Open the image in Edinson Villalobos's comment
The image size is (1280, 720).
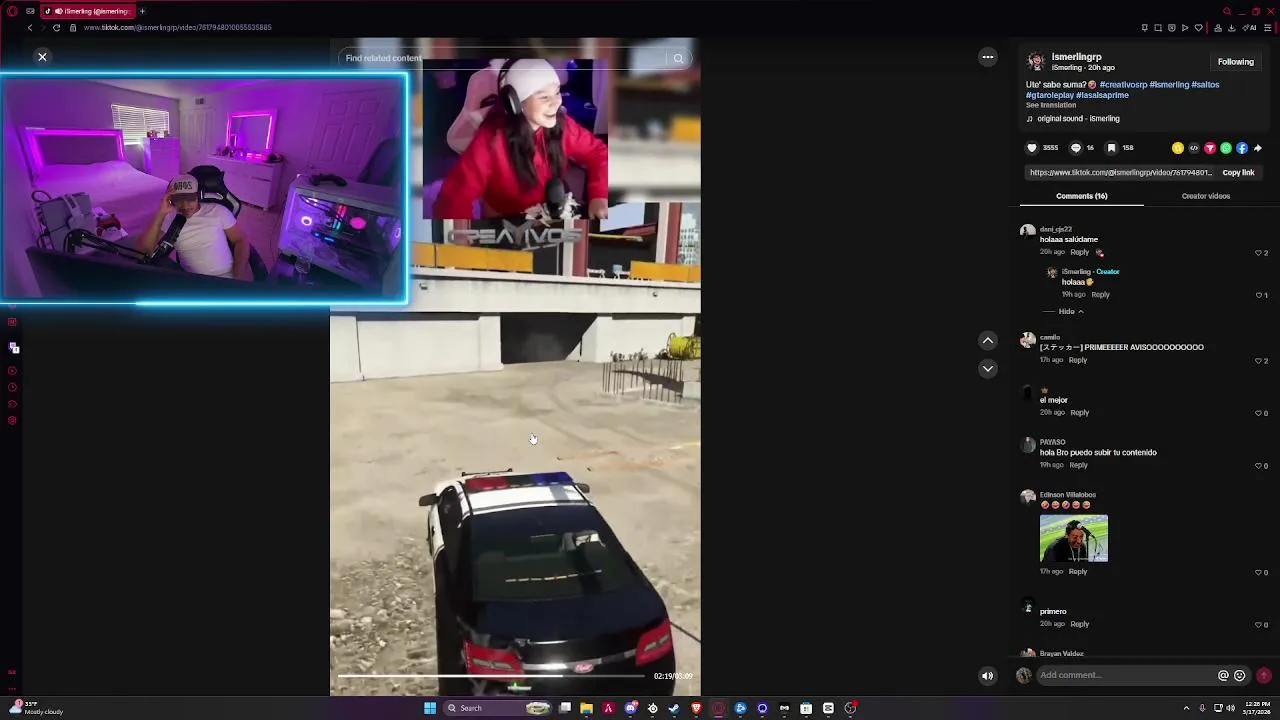pyautogui.click(x=1074, y=539)
